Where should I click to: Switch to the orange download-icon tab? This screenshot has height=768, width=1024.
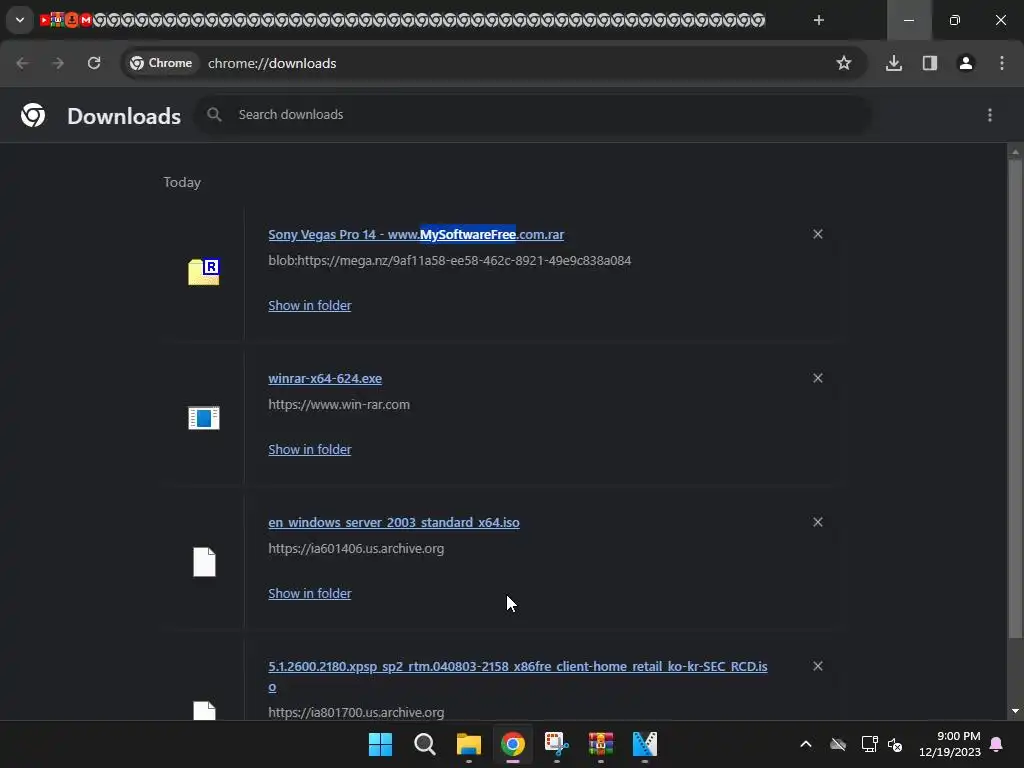[x=72, y=20]
